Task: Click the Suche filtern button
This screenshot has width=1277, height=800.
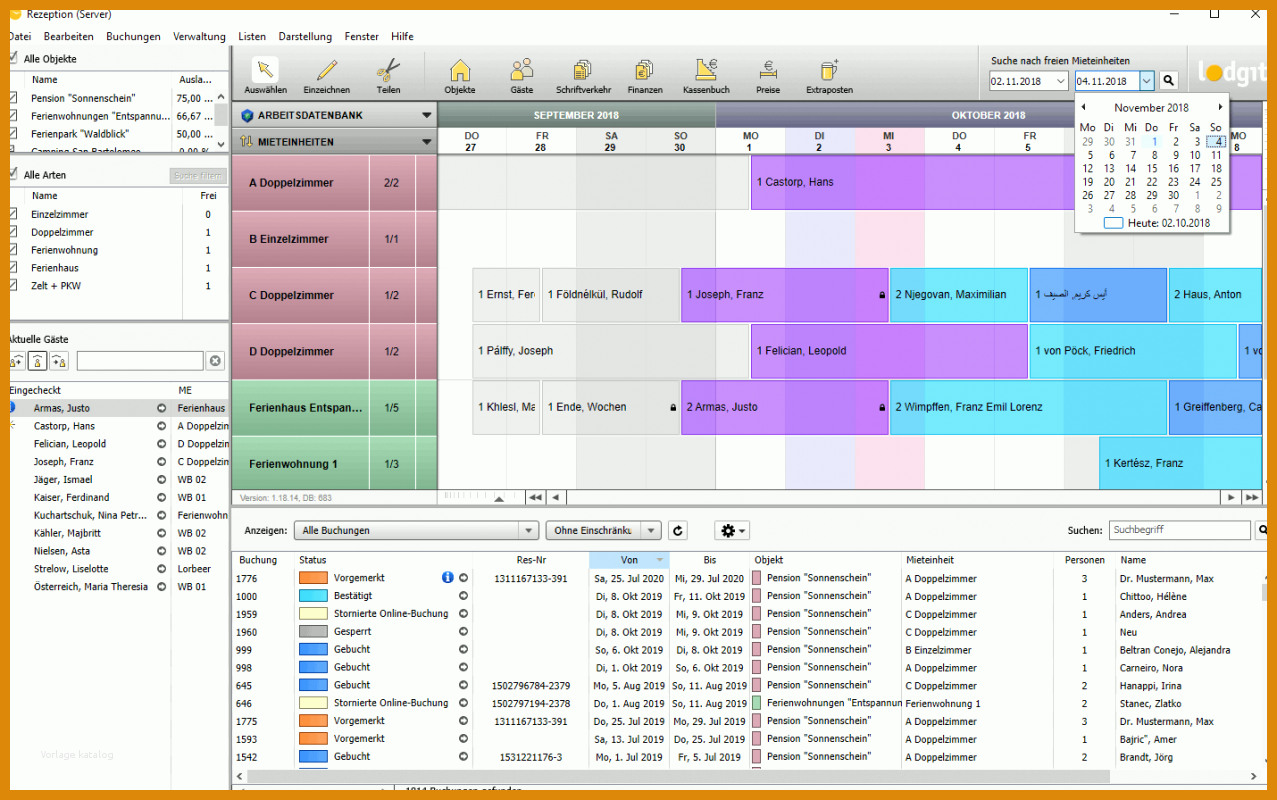Action: coord(198,176)
